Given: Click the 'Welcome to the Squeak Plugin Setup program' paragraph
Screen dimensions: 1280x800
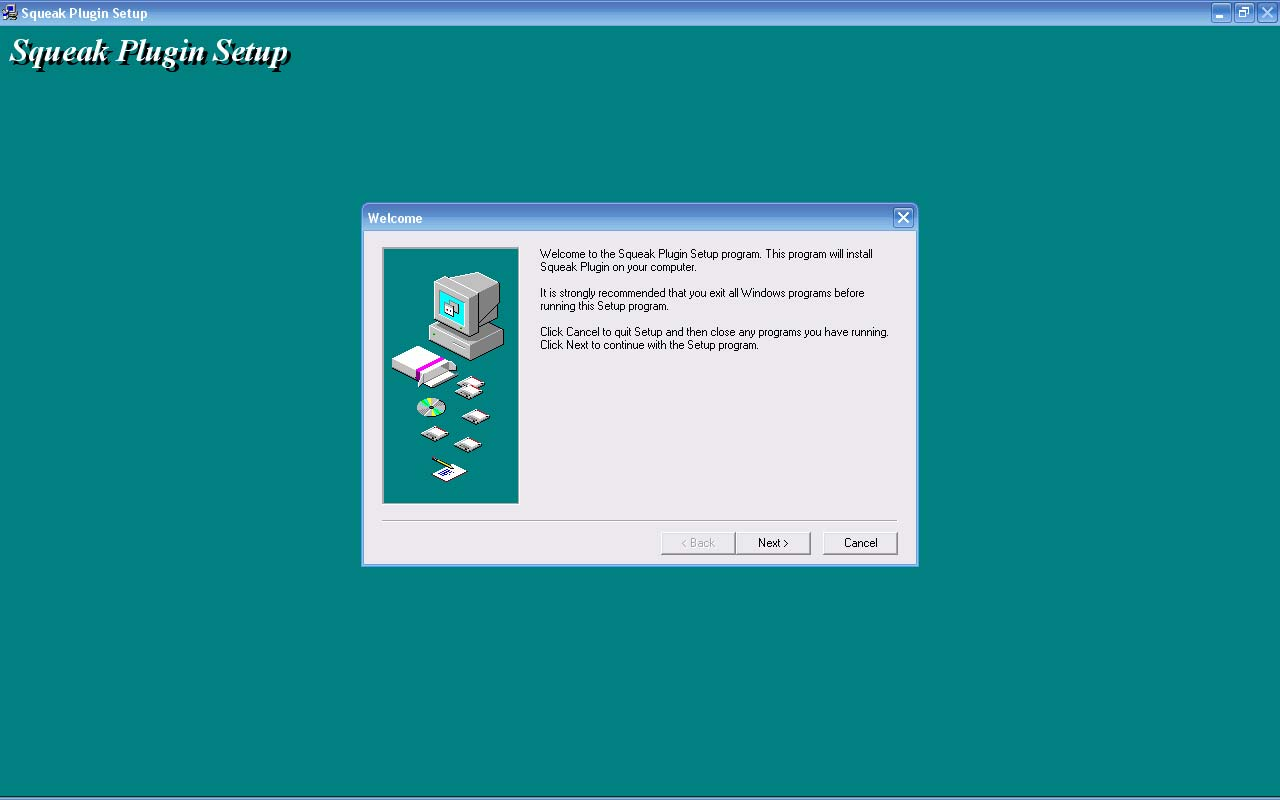Looking at the screenshot, I should coord(706,261).
